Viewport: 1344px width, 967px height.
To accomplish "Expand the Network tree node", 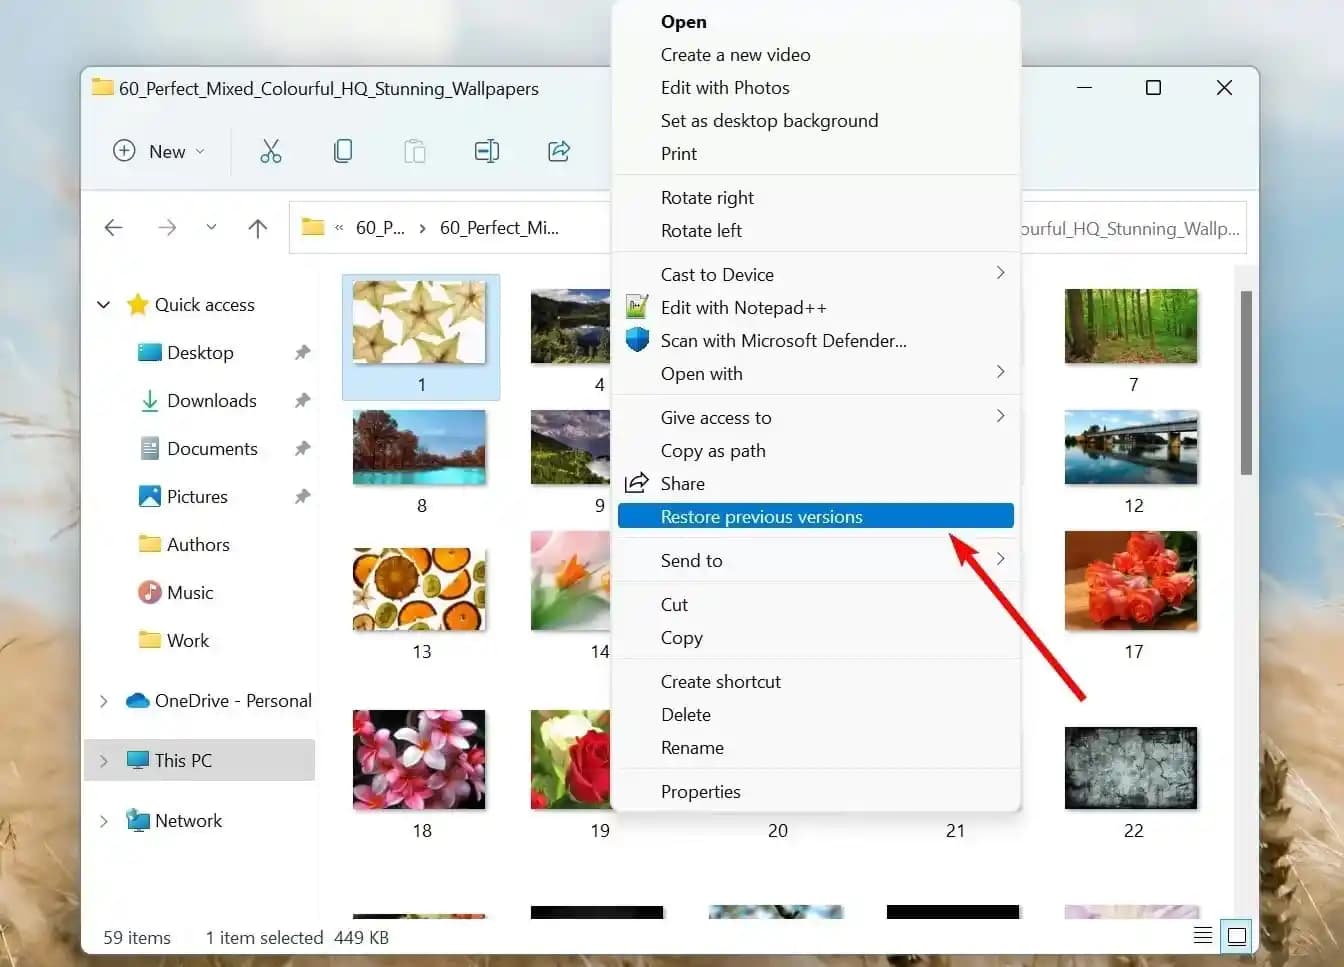I will point(103,821).
